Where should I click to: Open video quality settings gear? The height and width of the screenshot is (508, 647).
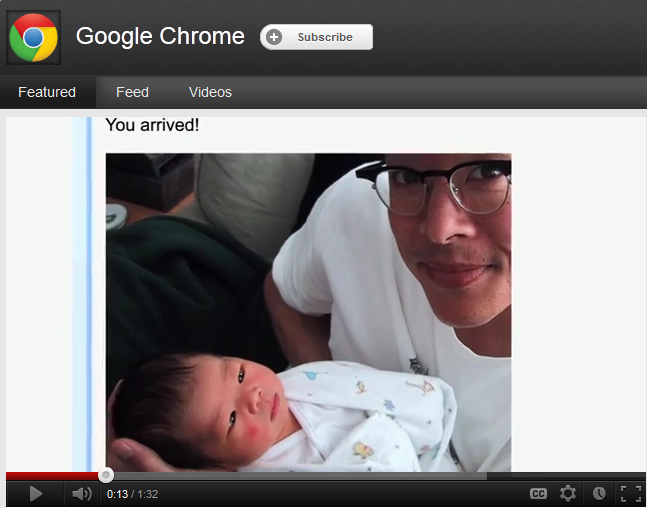point(568,494)
